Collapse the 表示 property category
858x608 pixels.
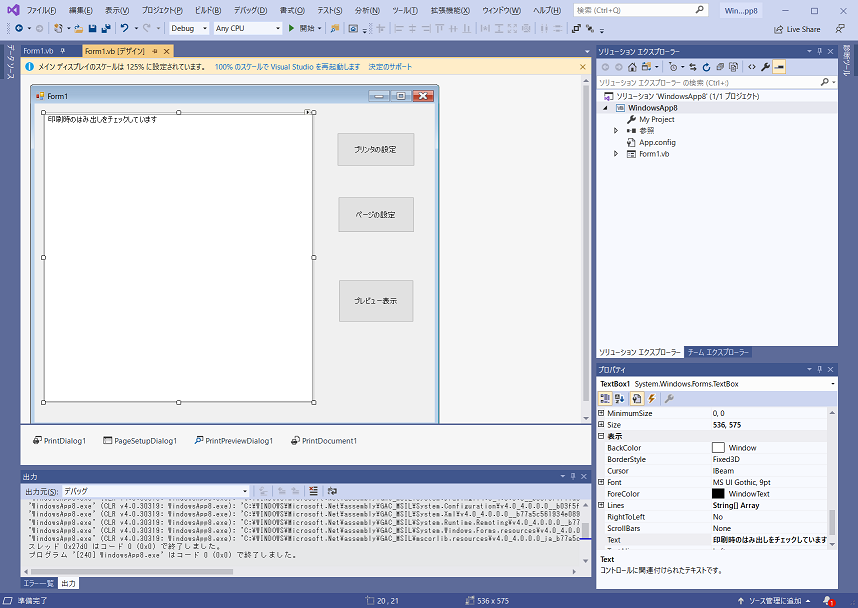pyautogui.click(x=601, y=436)
